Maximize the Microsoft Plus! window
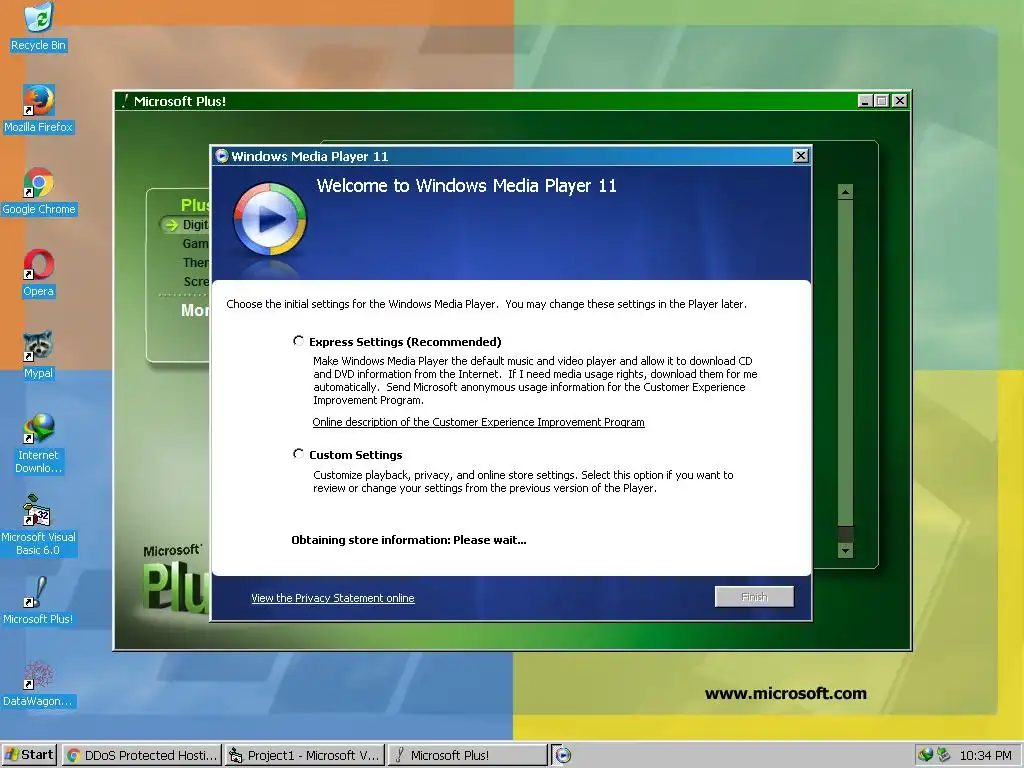The image size is (1024, 768). [882, 101]
